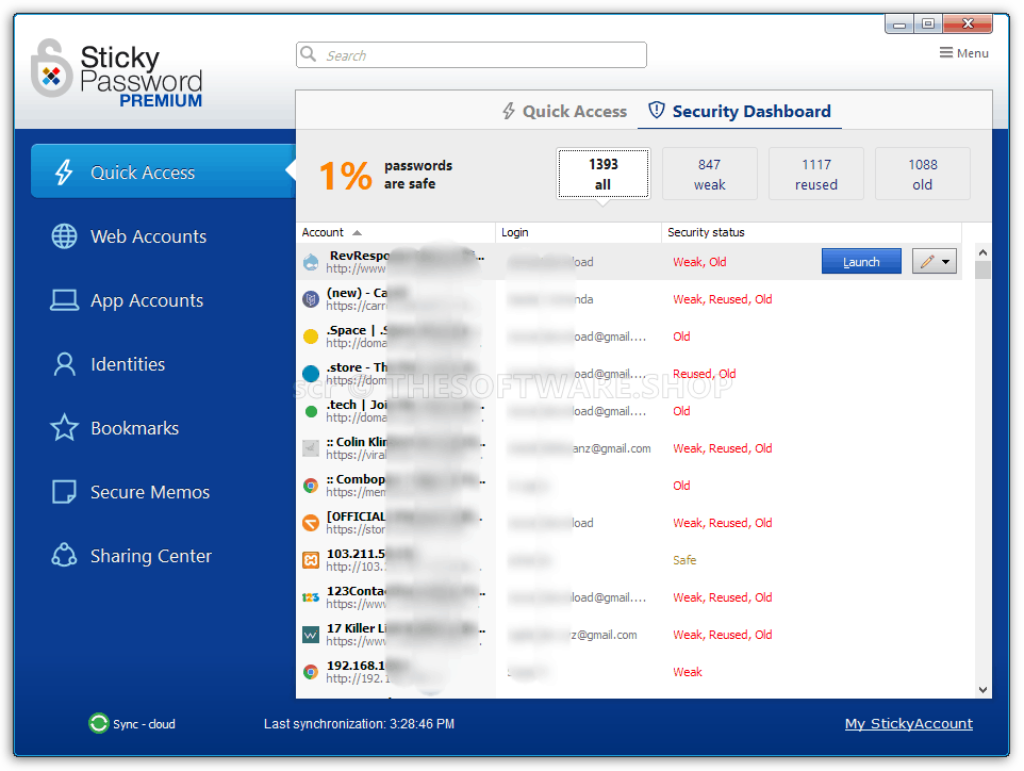Open Sharing Center section
1024x771 pixels.
pos(151,556)
